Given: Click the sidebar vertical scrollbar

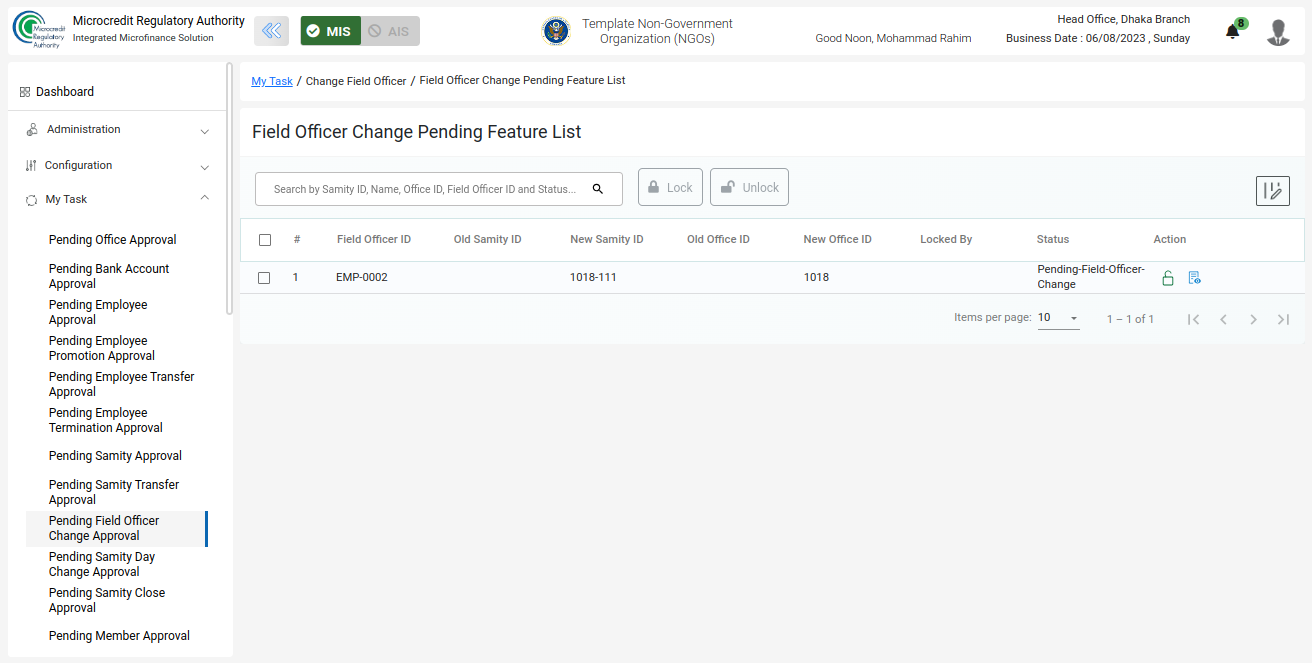Looking at the screenshot, I should pyautogui.click(x=229, y=190).
